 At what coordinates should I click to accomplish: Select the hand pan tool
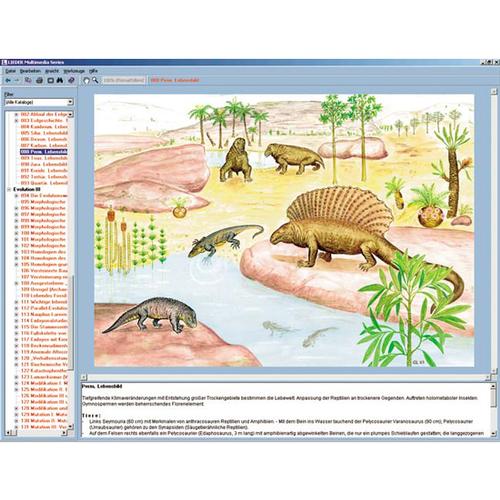pos(86,80)
